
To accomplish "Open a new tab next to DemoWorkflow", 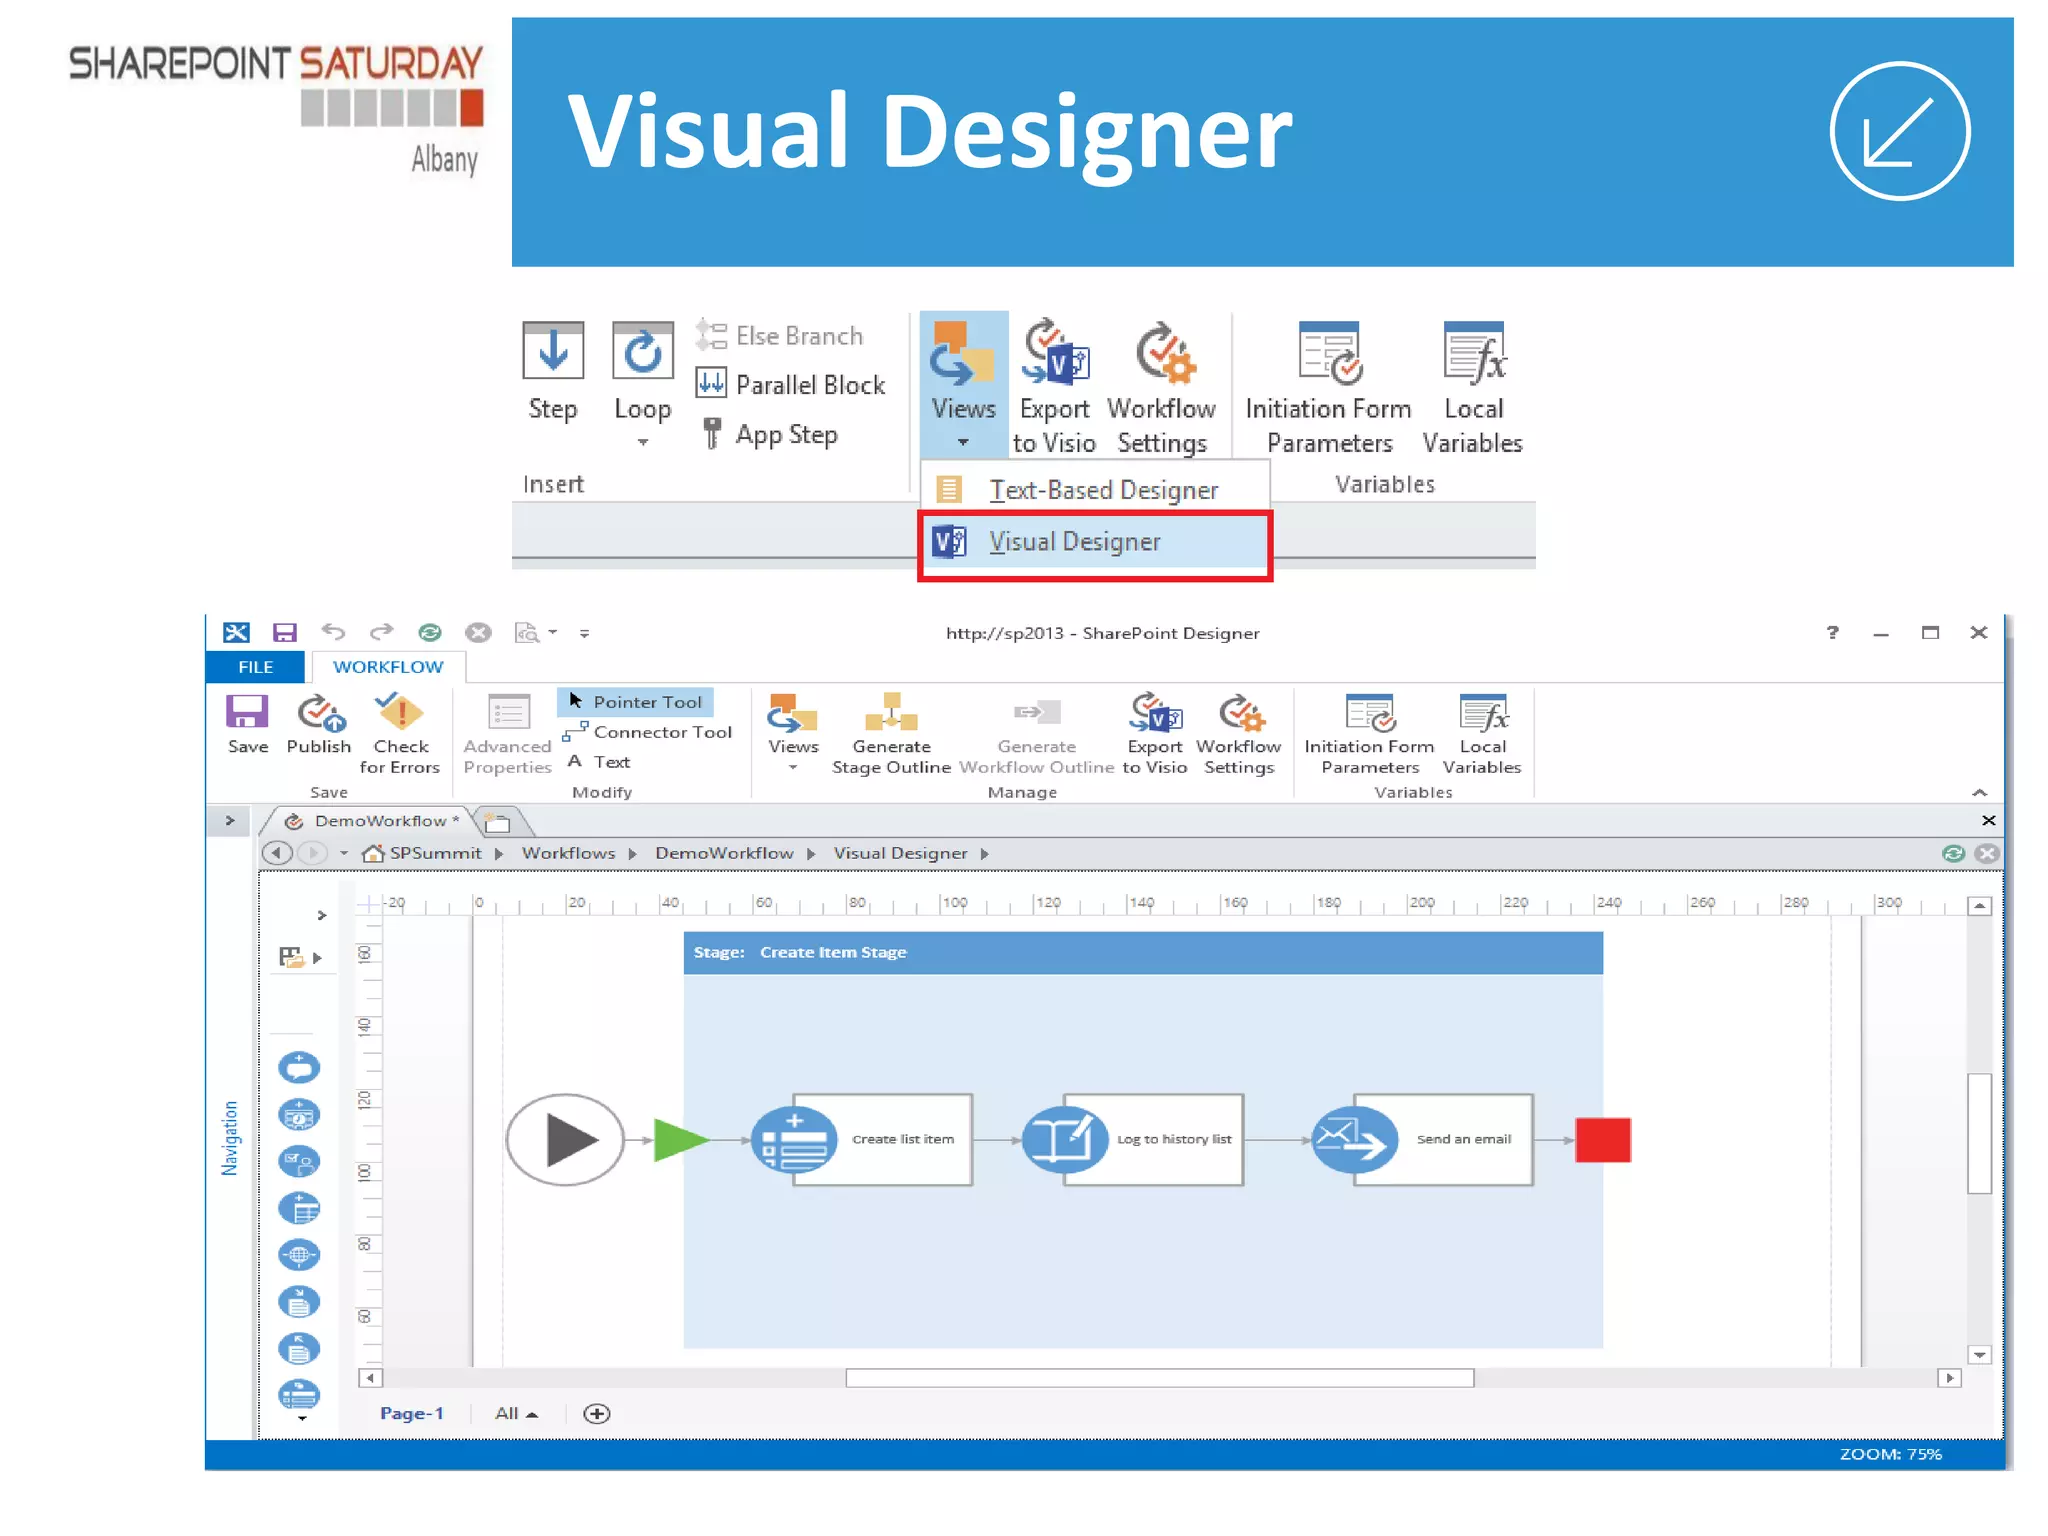I will 498,823.
